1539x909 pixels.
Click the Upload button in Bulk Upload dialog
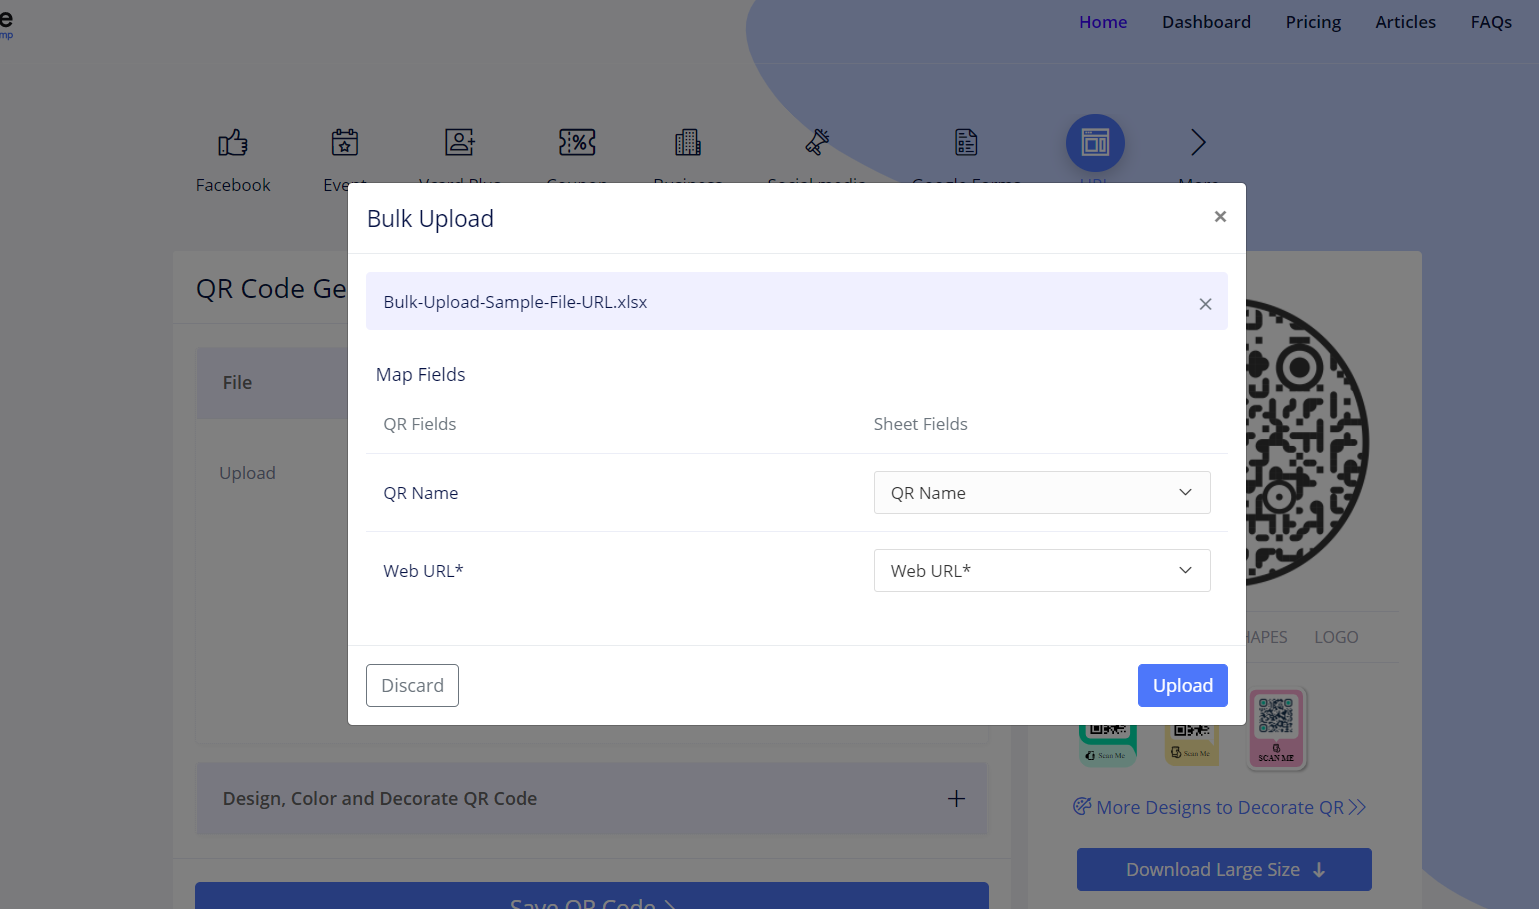click(x=1182, y=685)
